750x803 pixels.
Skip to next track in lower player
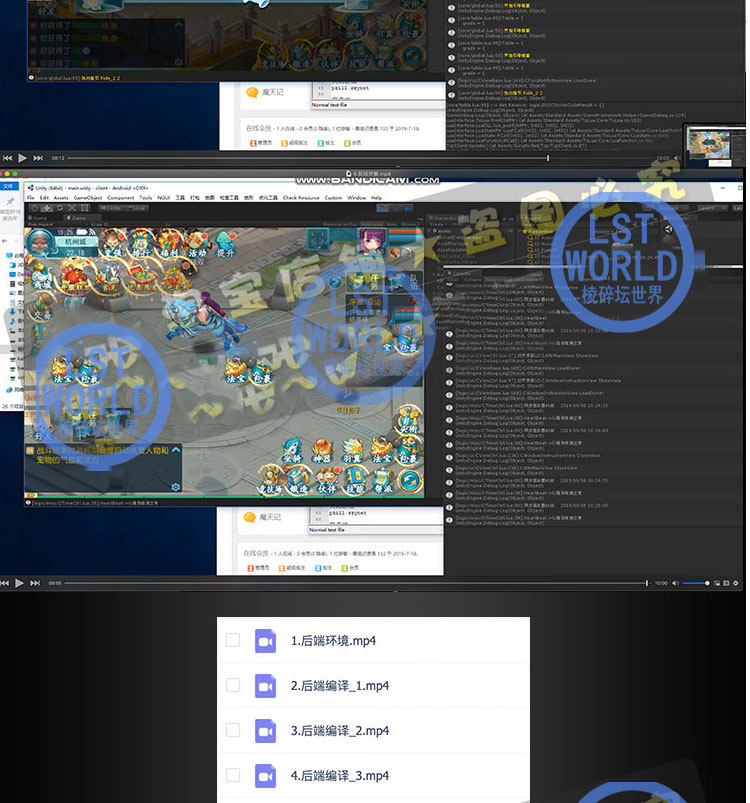(x=35, y=583)
